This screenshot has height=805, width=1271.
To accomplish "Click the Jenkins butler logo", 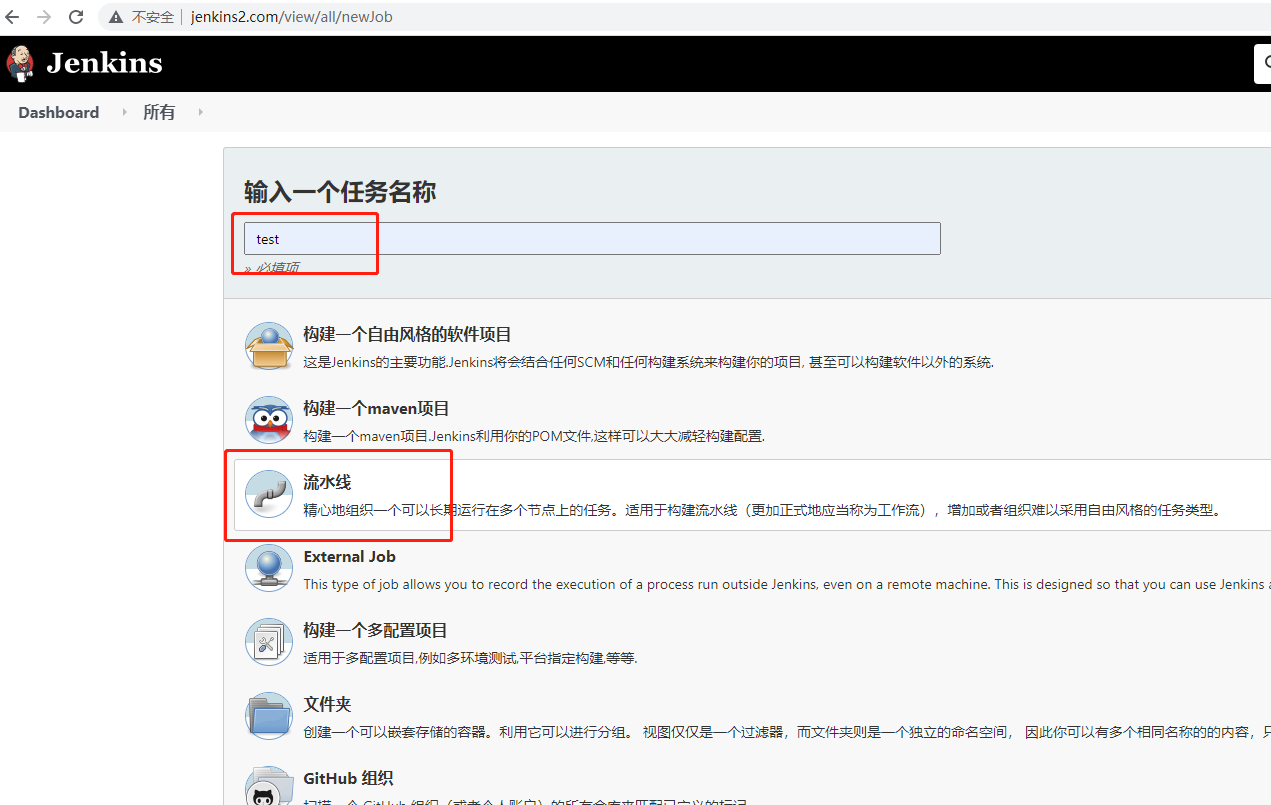I will tap(20, 62).
